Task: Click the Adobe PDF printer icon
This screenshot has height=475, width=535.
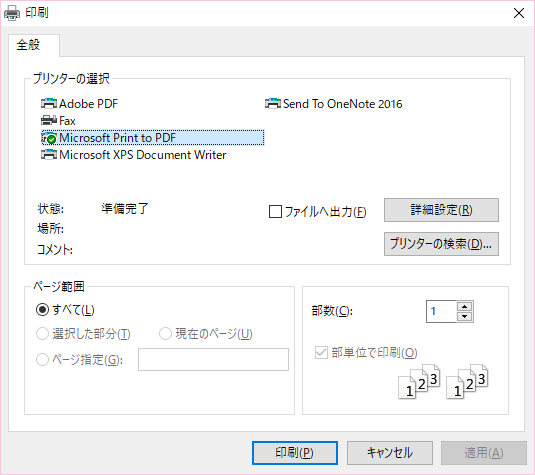Action: click(49, 103)
